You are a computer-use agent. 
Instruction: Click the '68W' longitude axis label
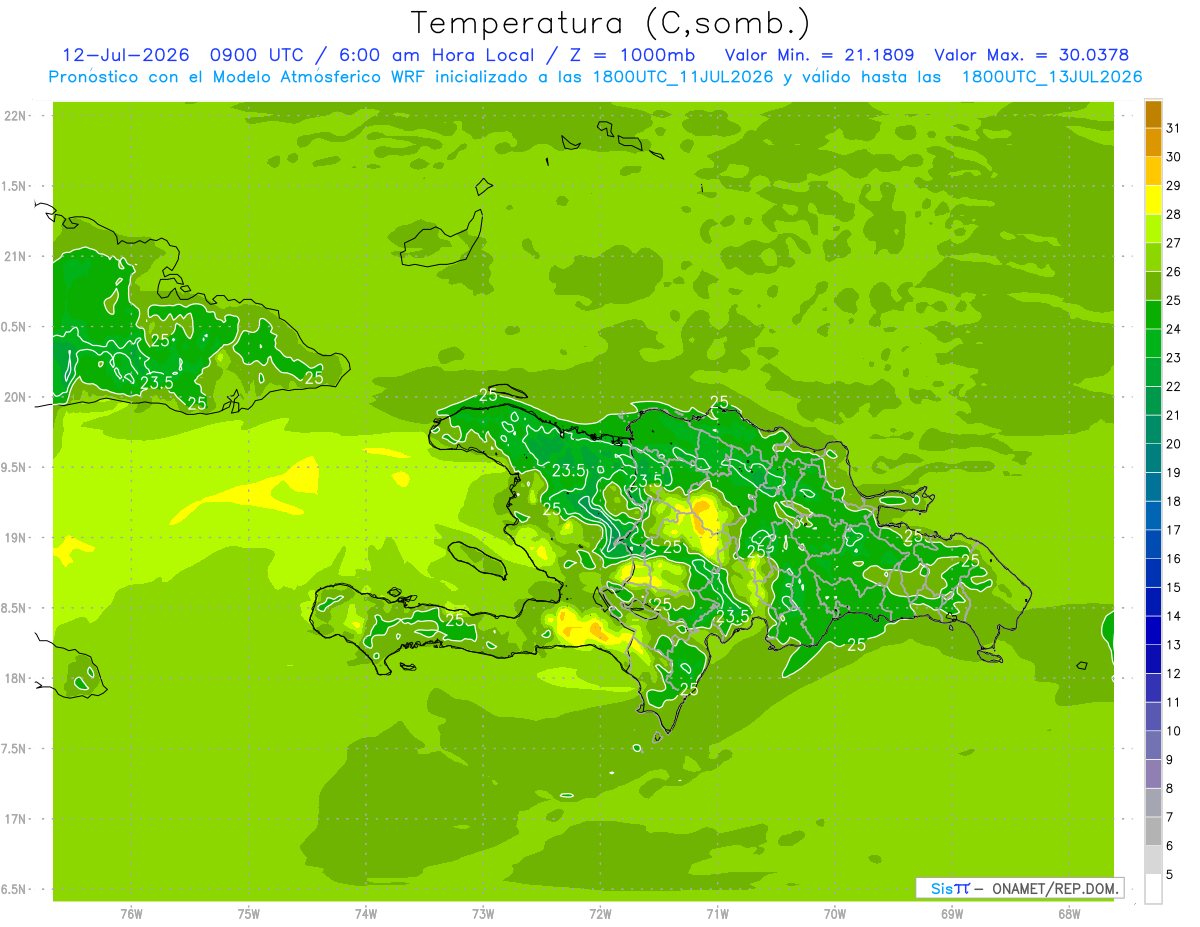click(x=1069, y=914)
